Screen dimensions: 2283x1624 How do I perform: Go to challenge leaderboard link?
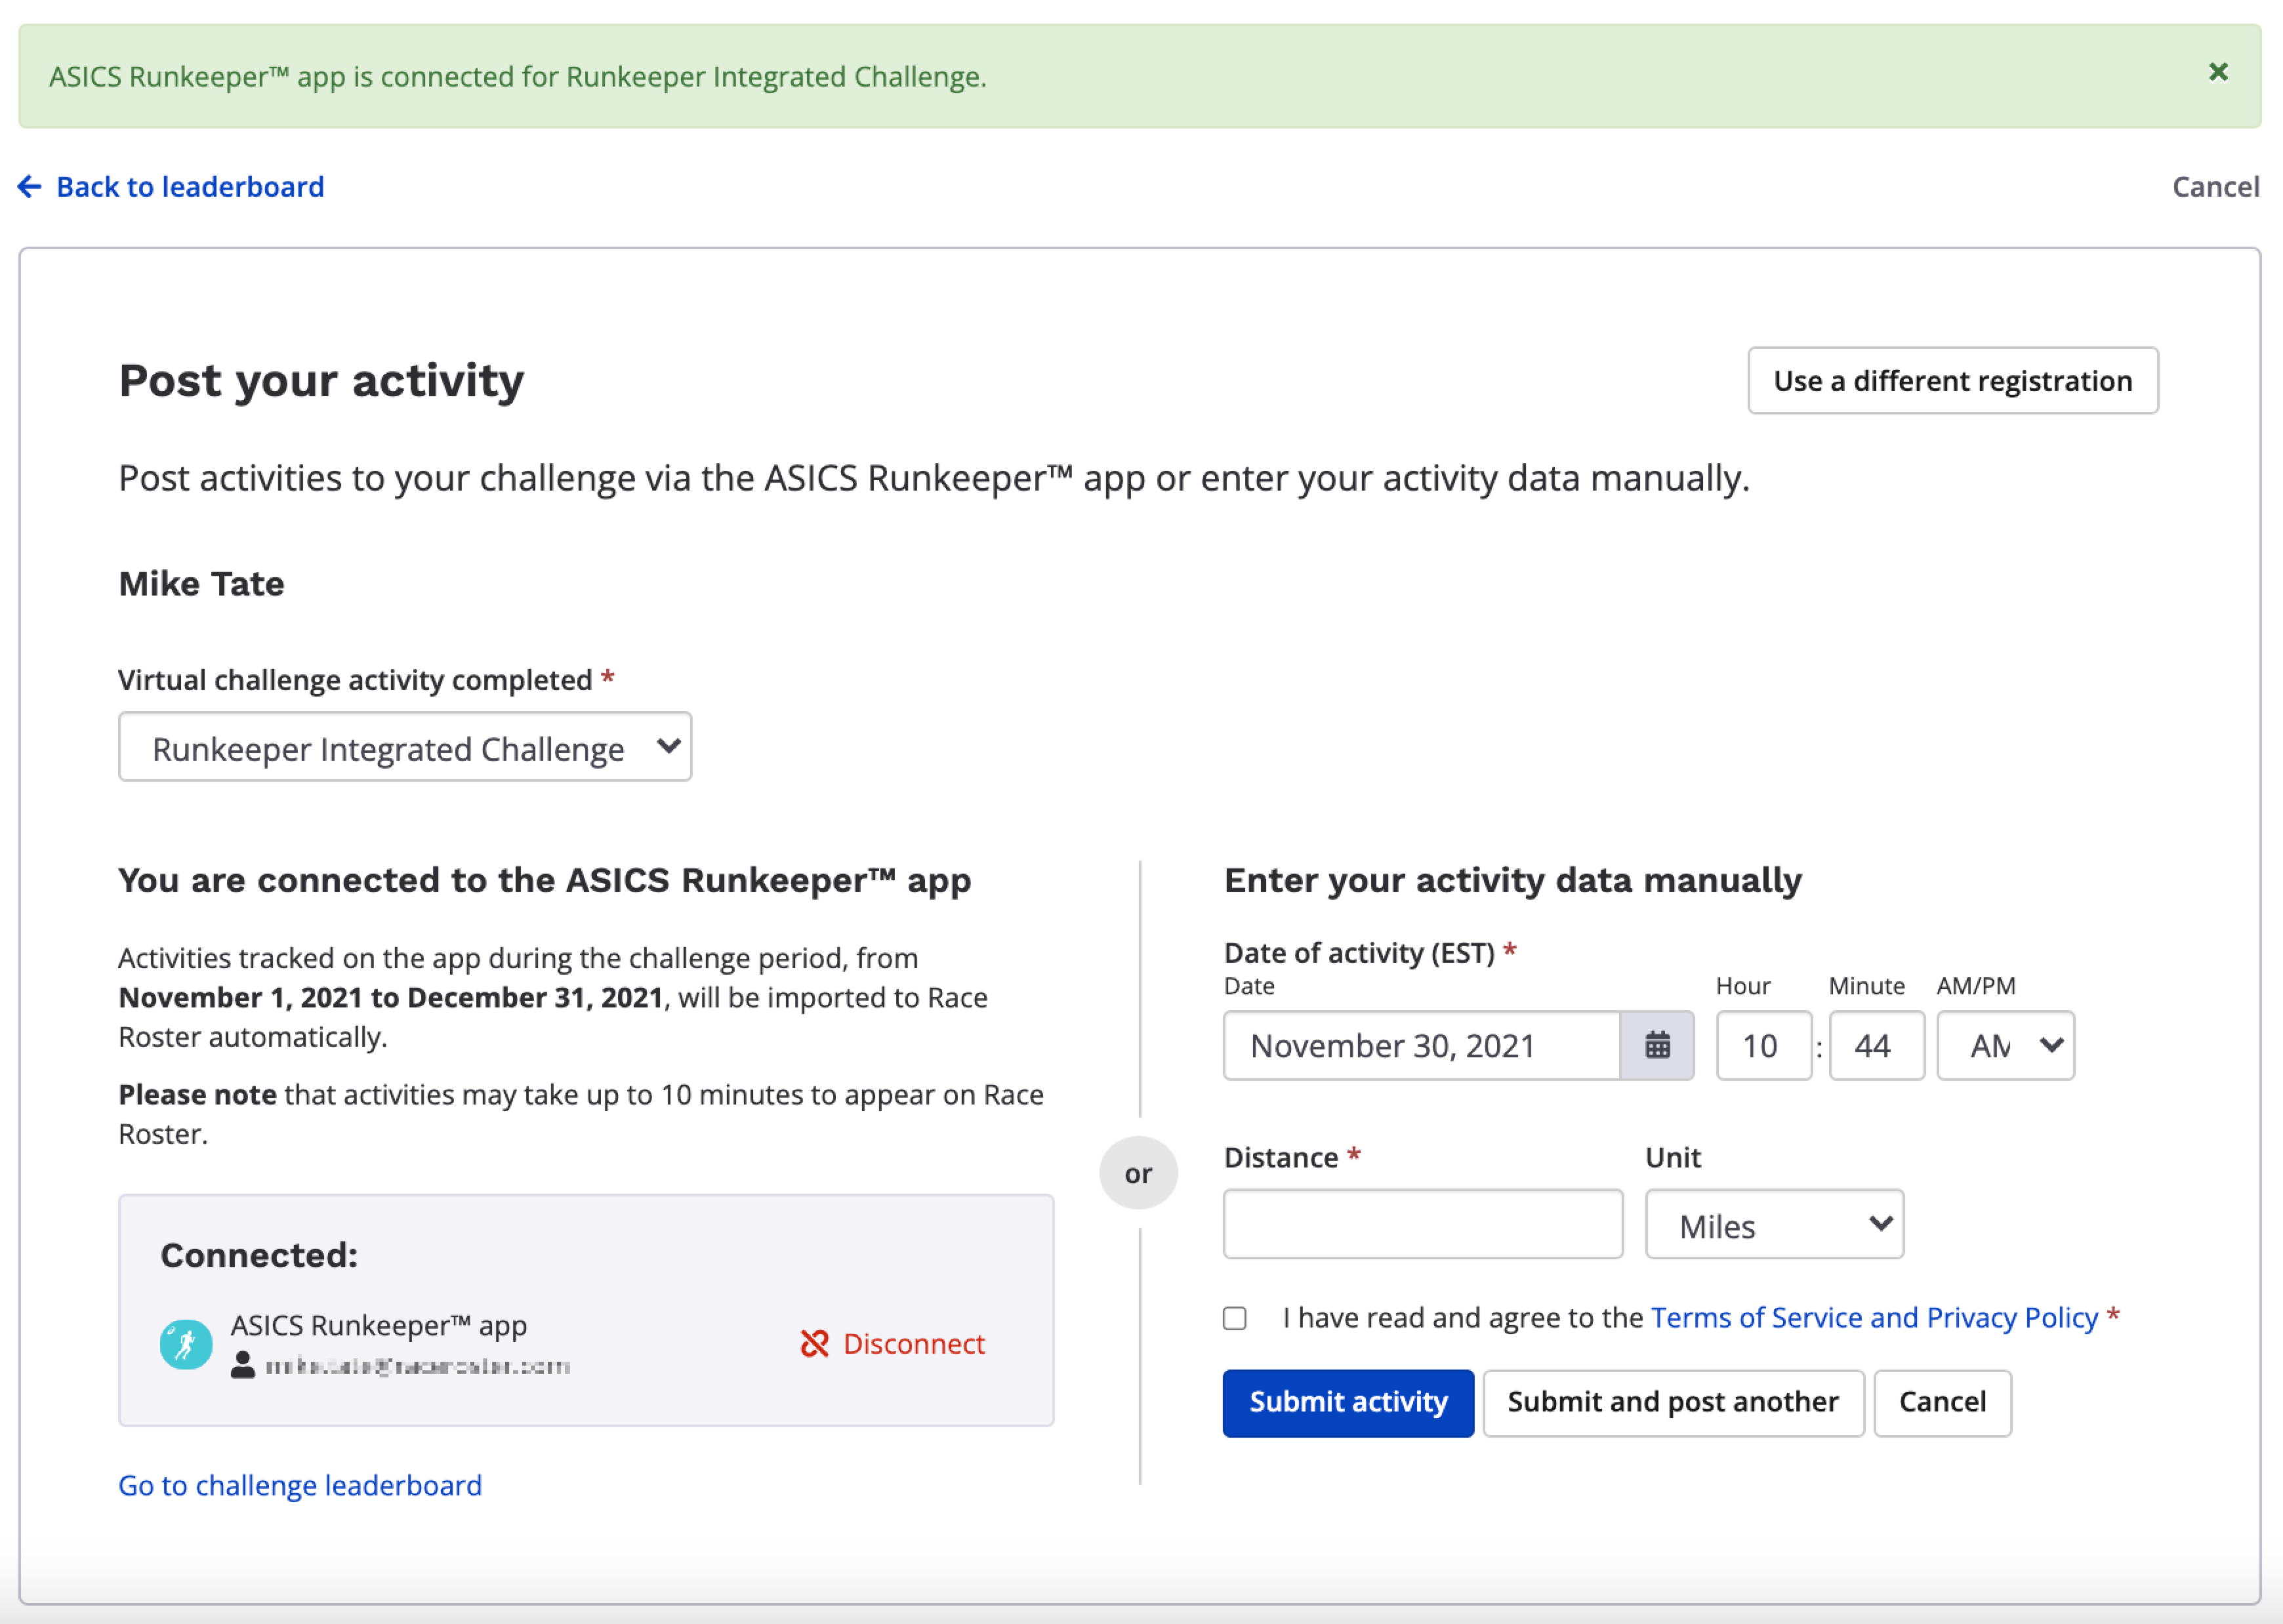tap(300, 1485)
